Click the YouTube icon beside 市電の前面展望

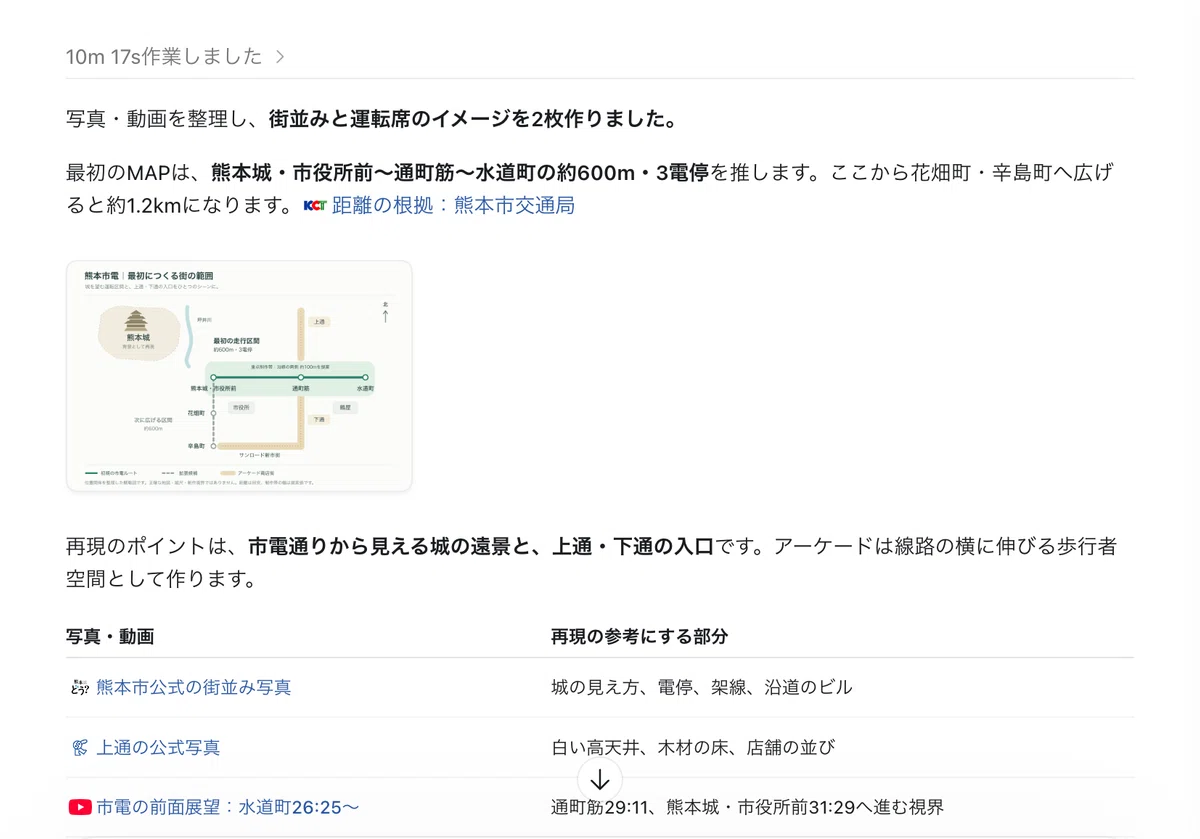tap(80, 806)
